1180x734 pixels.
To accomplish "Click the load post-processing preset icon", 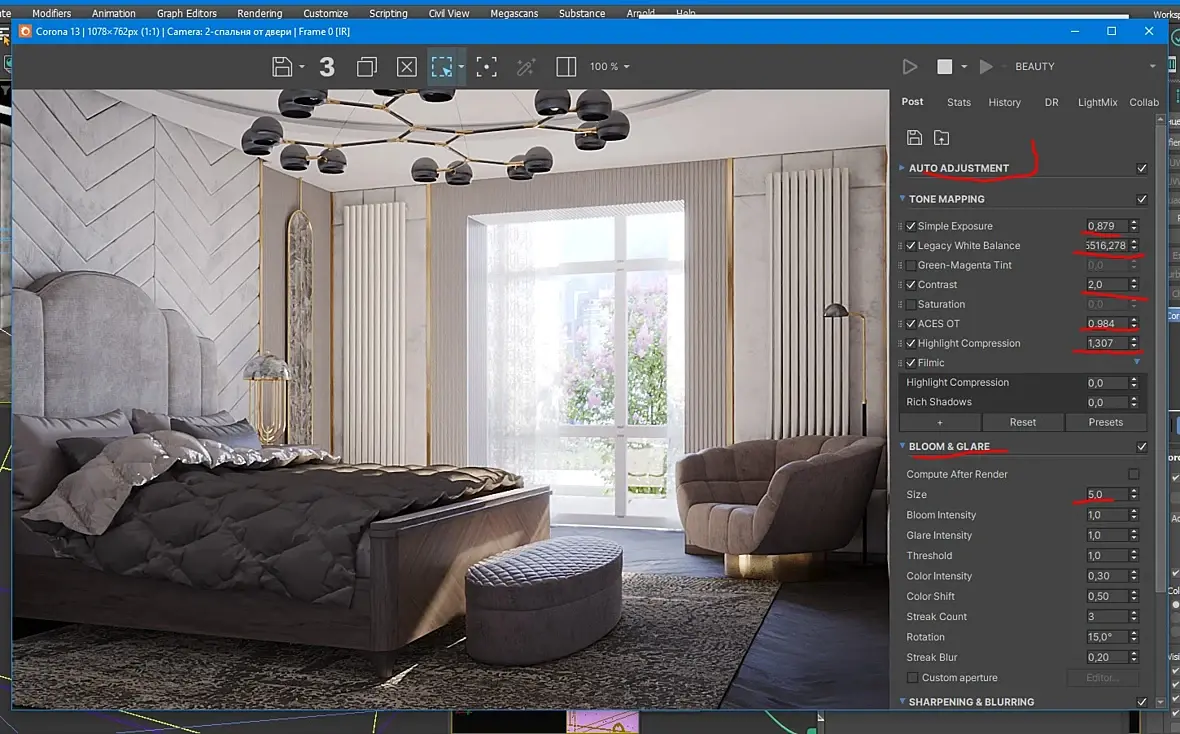I will 941,138.
